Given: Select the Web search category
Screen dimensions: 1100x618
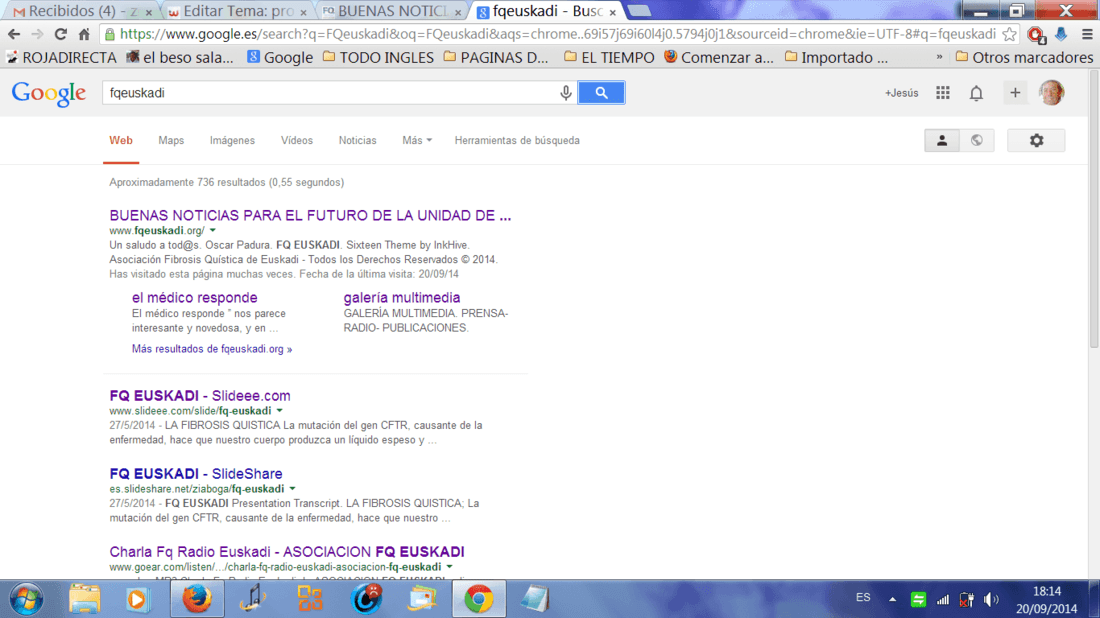Looking at the screenshot, I should [121, 140].
